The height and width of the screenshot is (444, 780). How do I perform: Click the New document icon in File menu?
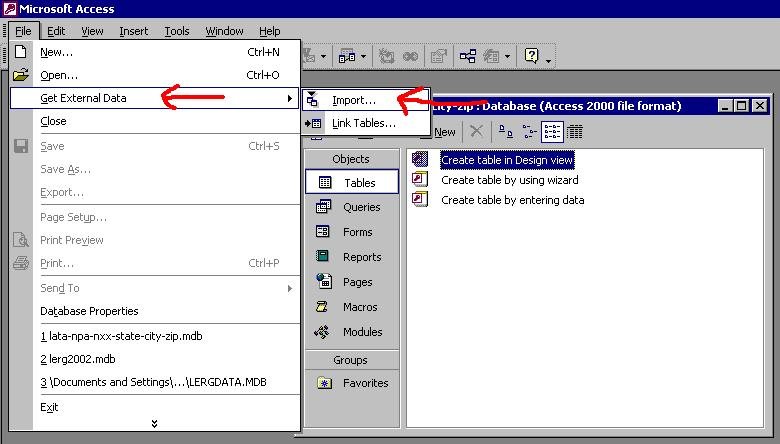20,52
